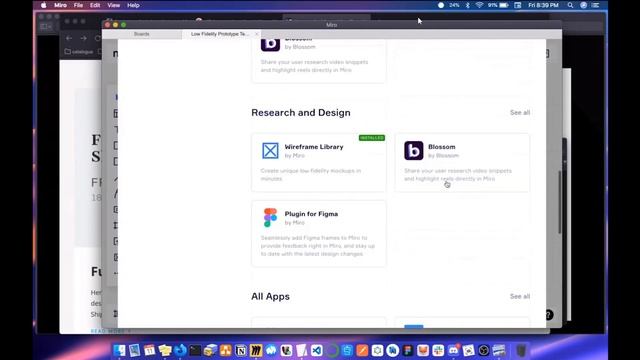The height and width of the screenshot is (360, 640).
Task: Click the Wireframe Library card description text
Action: point(311,175)
